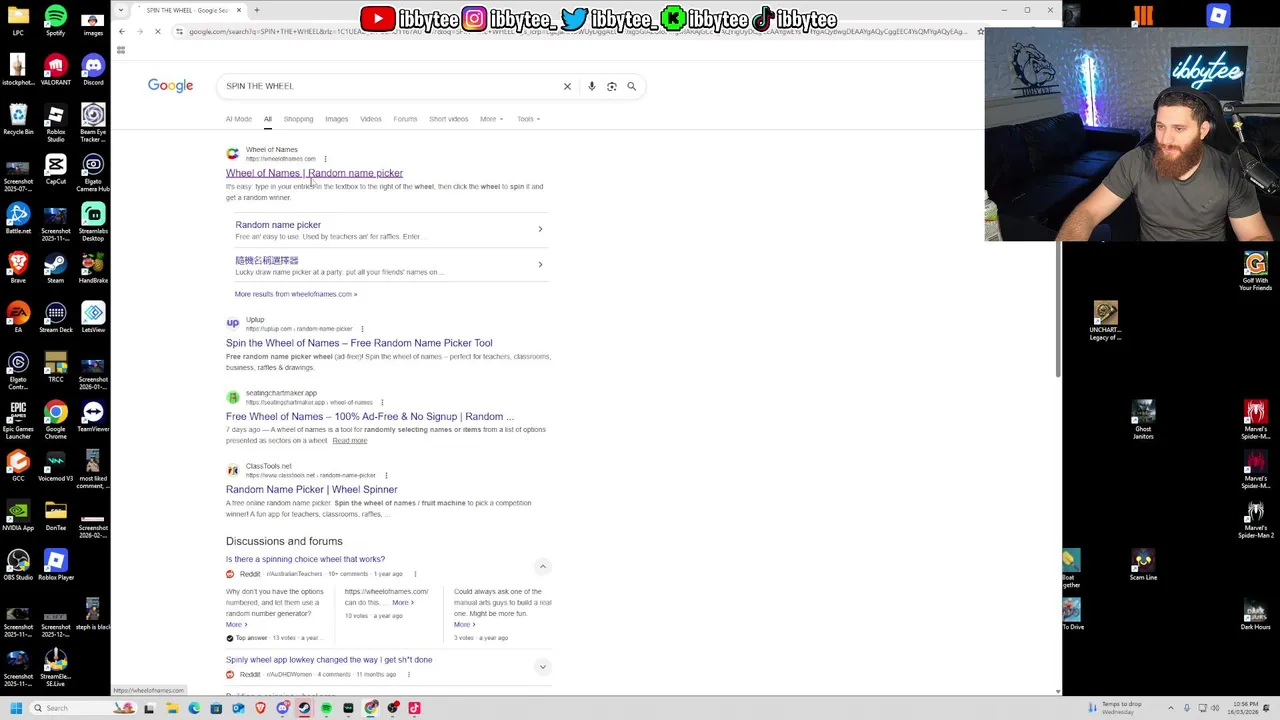Open Windows Start menu

(x=16, y=708)
